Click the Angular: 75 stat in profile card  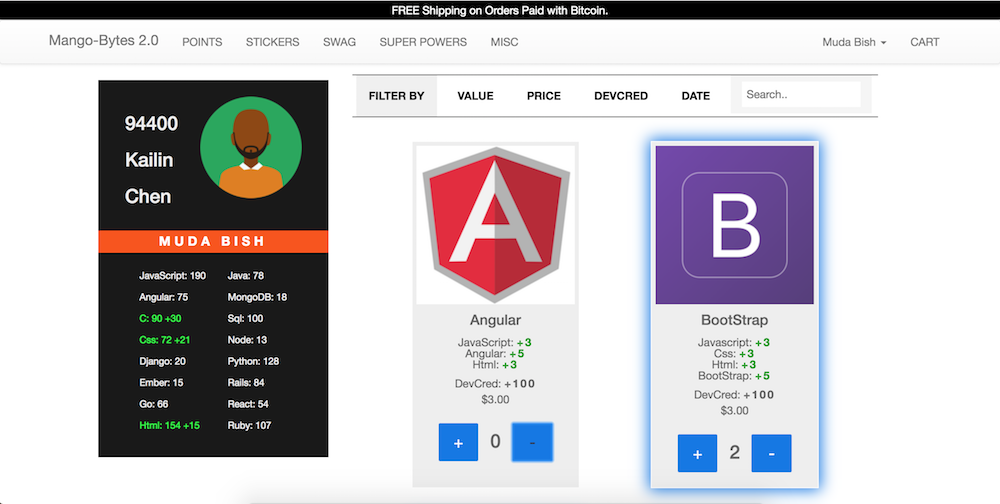pyautogui.click(x=163, y=297)
